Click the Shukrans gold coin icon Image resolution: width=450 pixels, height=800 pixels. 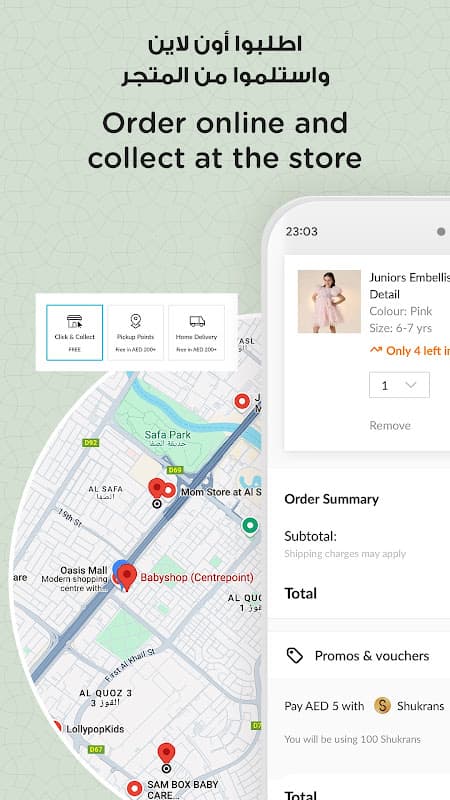pos(382,706)
